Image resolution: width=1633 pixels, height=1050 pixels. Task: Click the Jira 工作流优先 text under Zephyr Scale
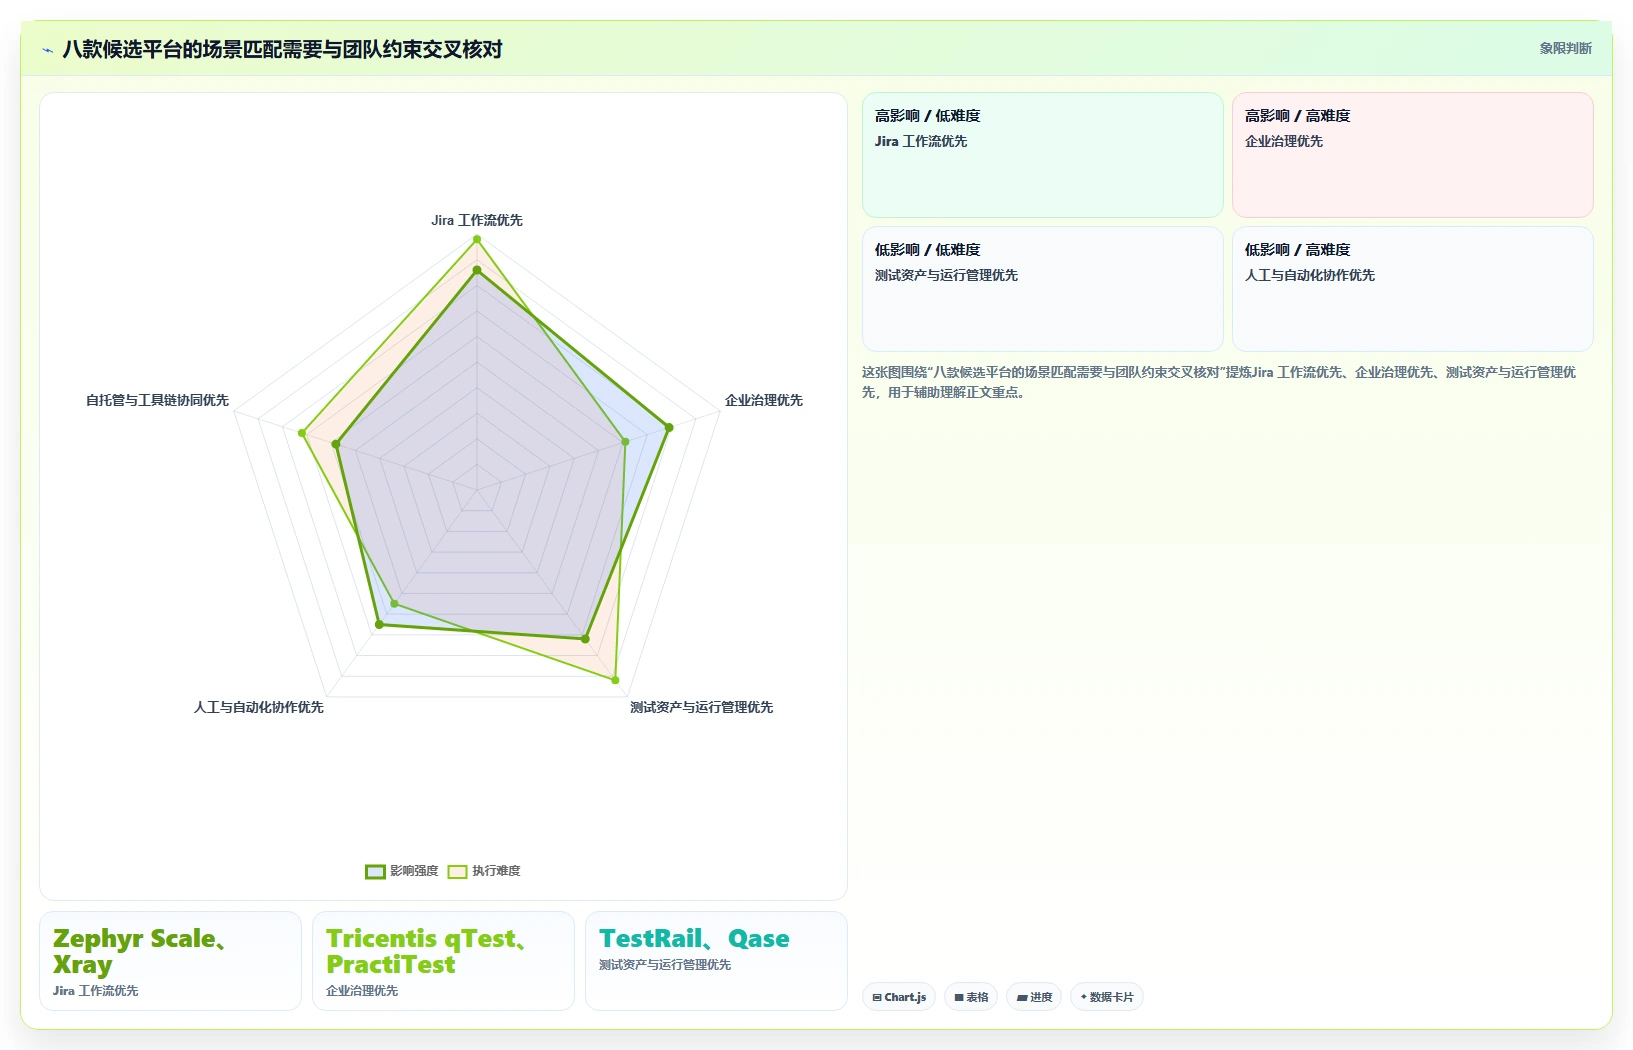96,991
